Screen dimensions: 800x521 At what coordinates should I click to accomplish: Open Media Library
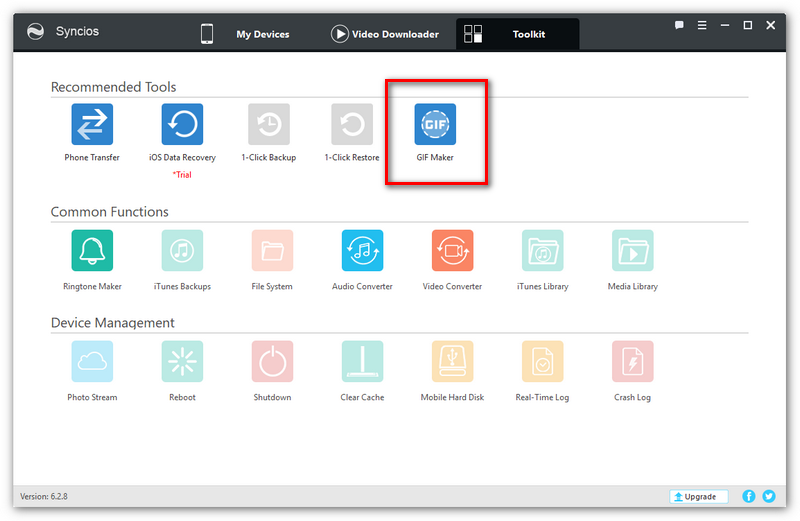[633, 251]
